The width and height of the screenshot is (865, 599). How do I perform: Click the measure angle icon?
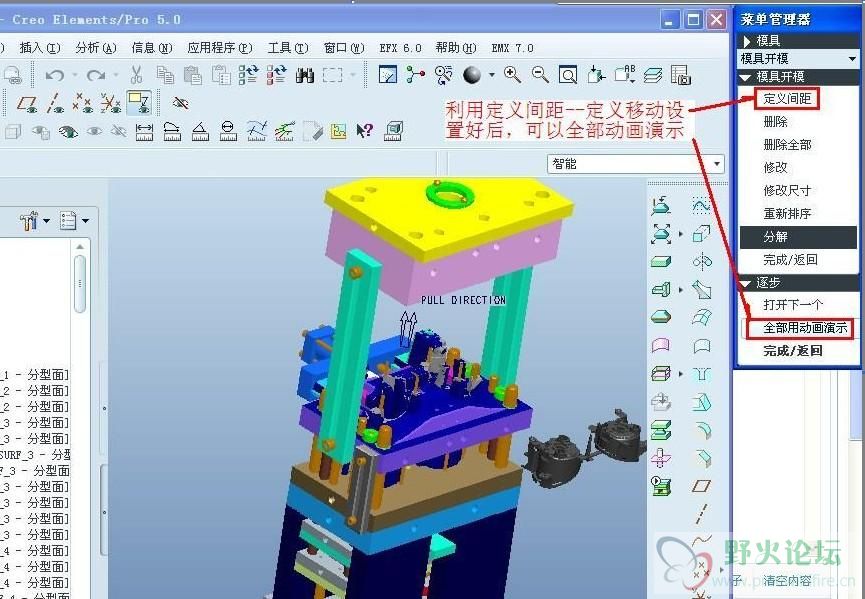tap(200, 131)
